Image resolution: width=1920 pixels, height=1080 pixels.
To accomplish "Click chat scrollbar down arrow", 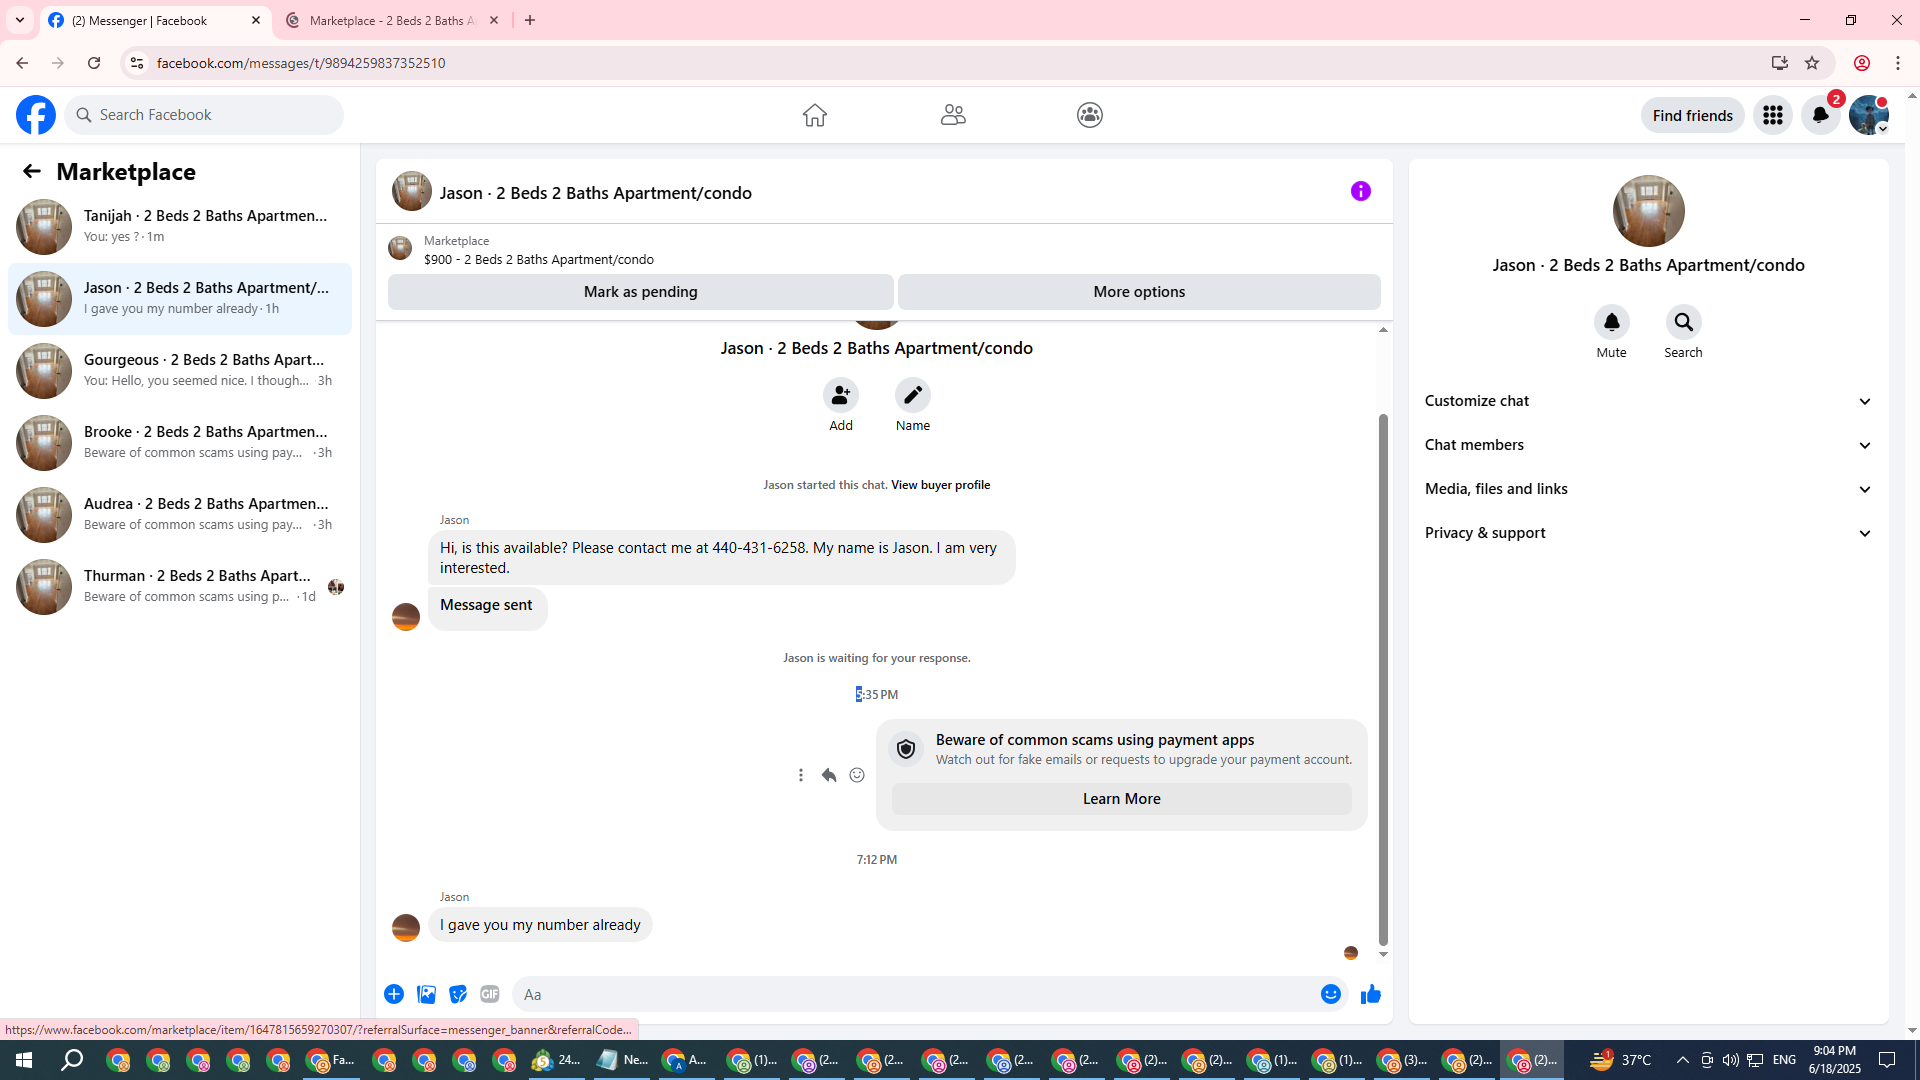I will tap(1383, 955).
